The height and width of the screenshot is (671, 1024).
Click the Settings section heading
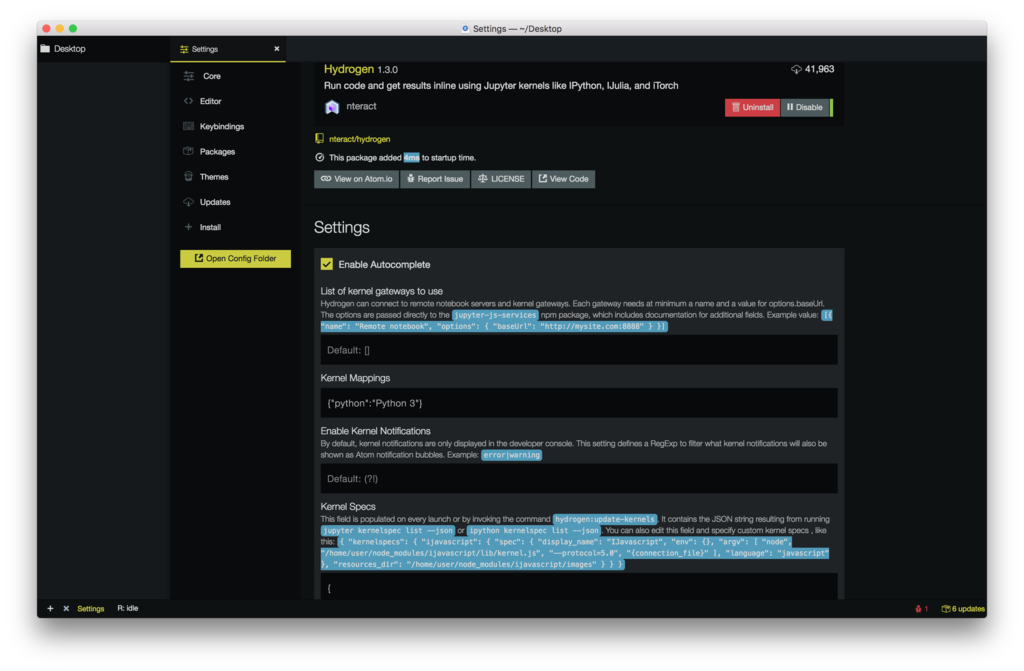342,227
